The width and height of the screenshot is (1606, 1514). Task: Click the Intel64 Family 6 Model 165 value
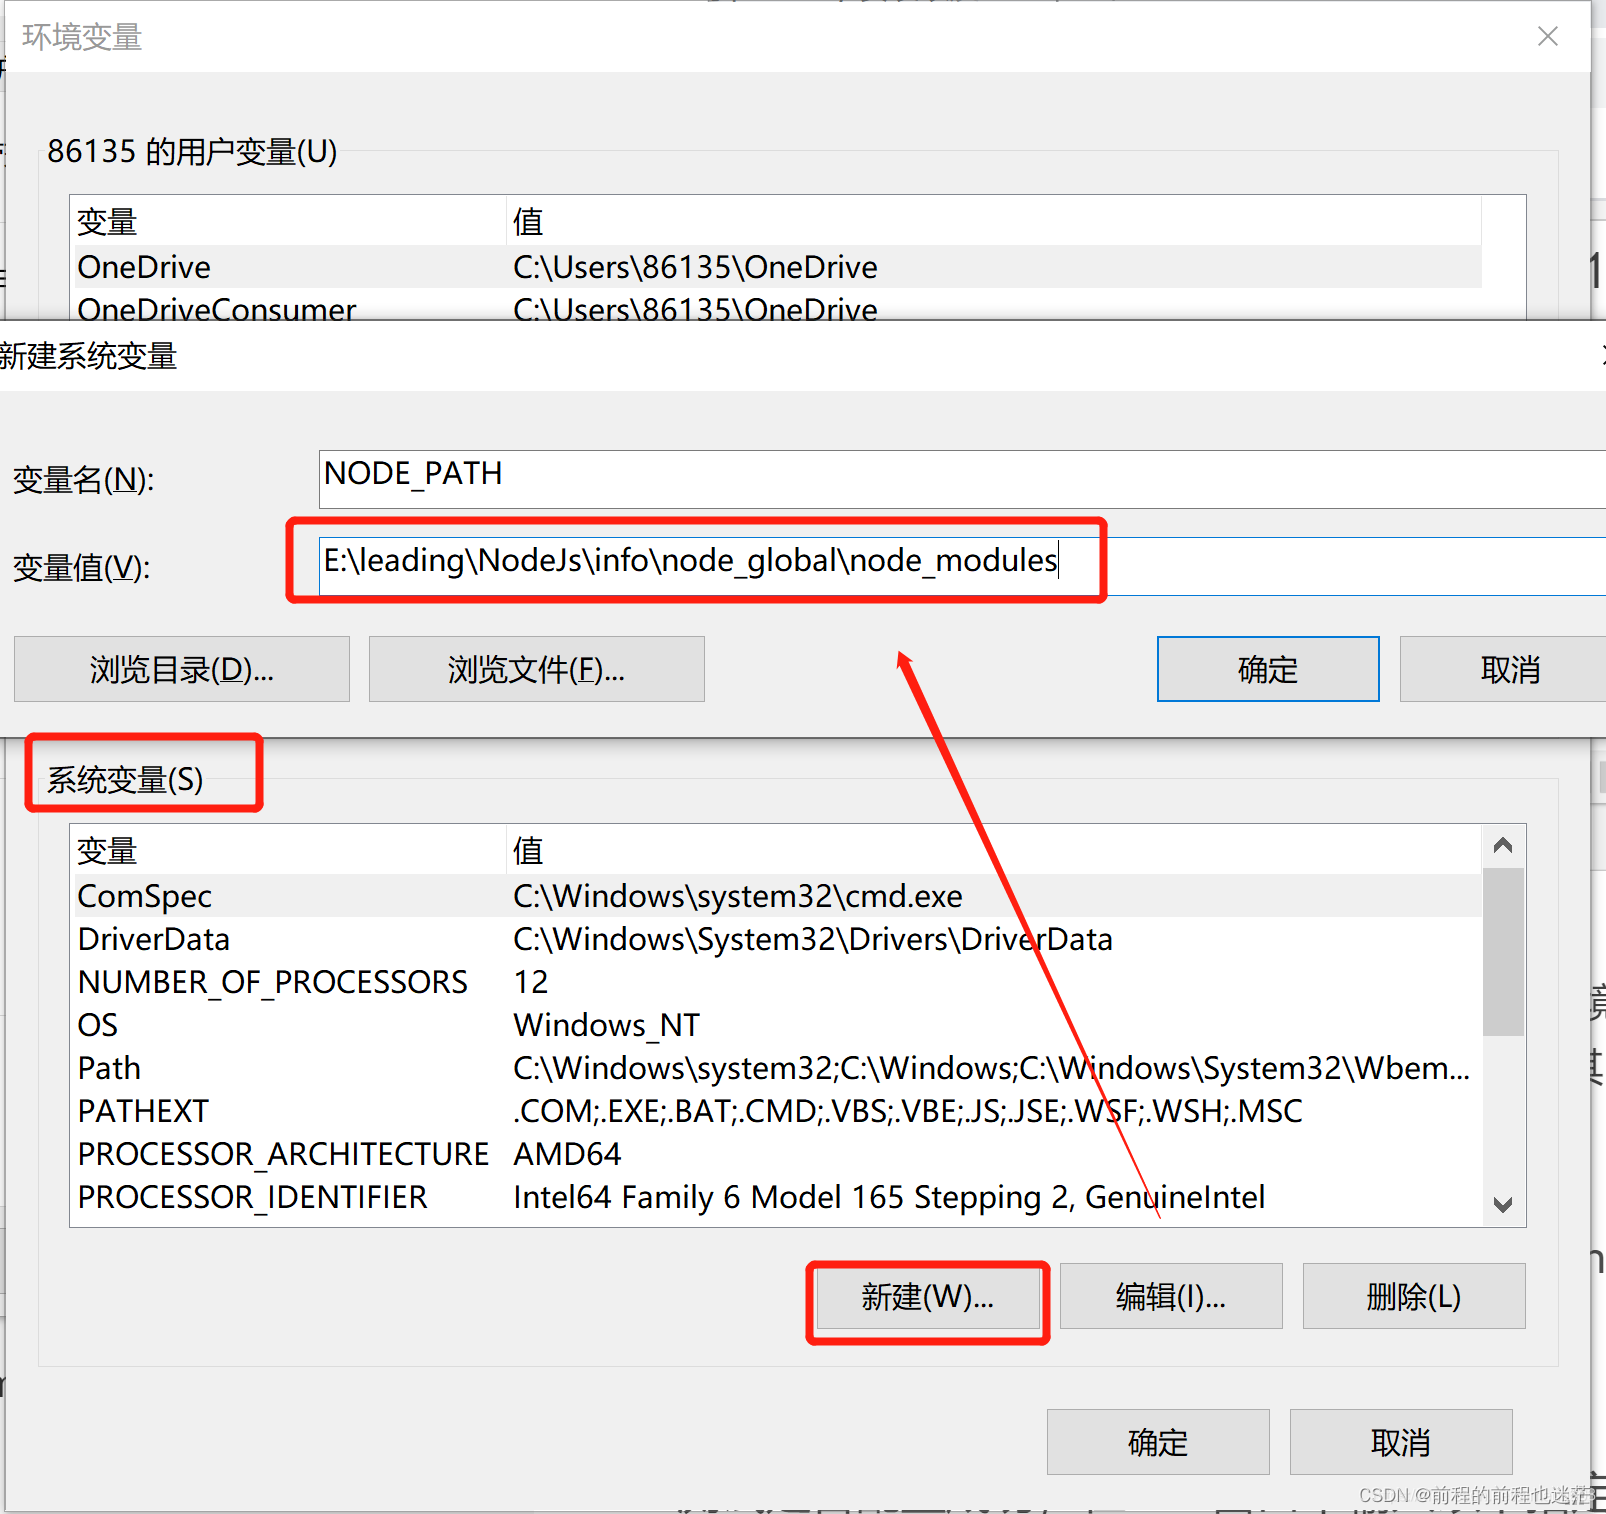tap(889, 1197)
